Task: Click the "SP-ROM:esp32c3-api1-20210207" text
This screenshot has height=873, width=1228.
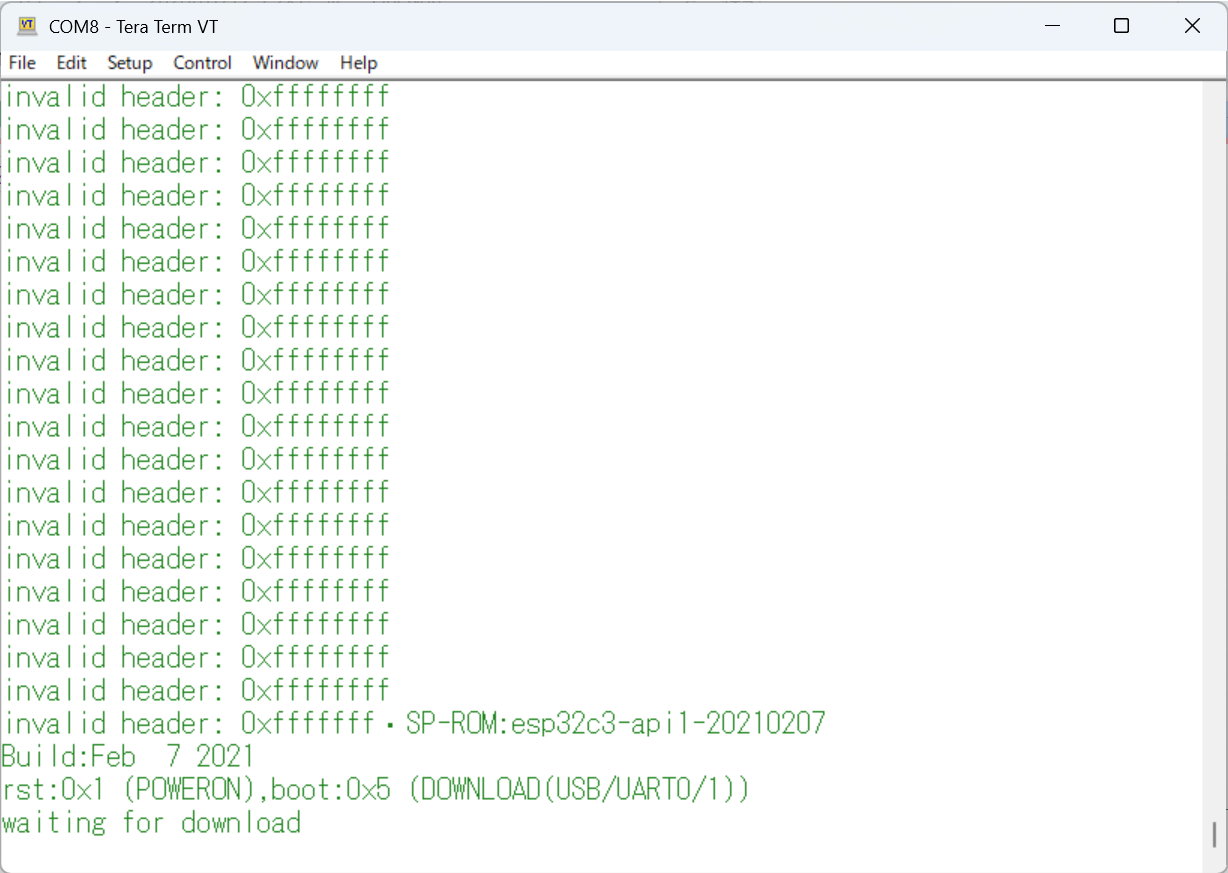Action: pyautogui.click(x=615, y=723)
